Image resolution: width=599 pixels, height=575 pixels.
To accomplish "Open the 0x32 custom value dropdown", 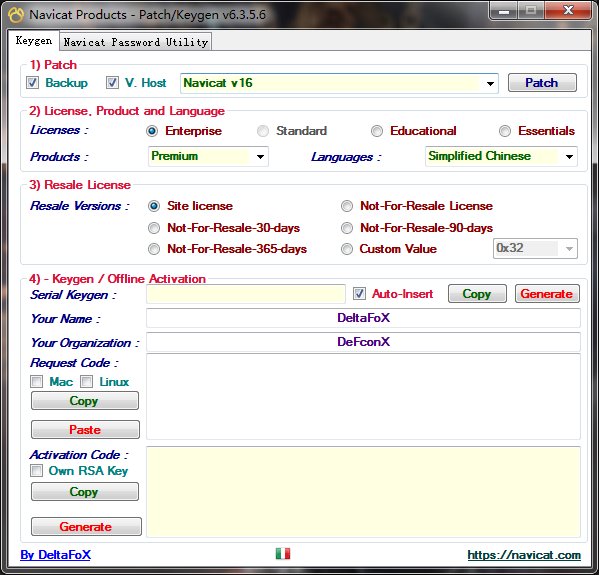I will click(x=535, y=248).
